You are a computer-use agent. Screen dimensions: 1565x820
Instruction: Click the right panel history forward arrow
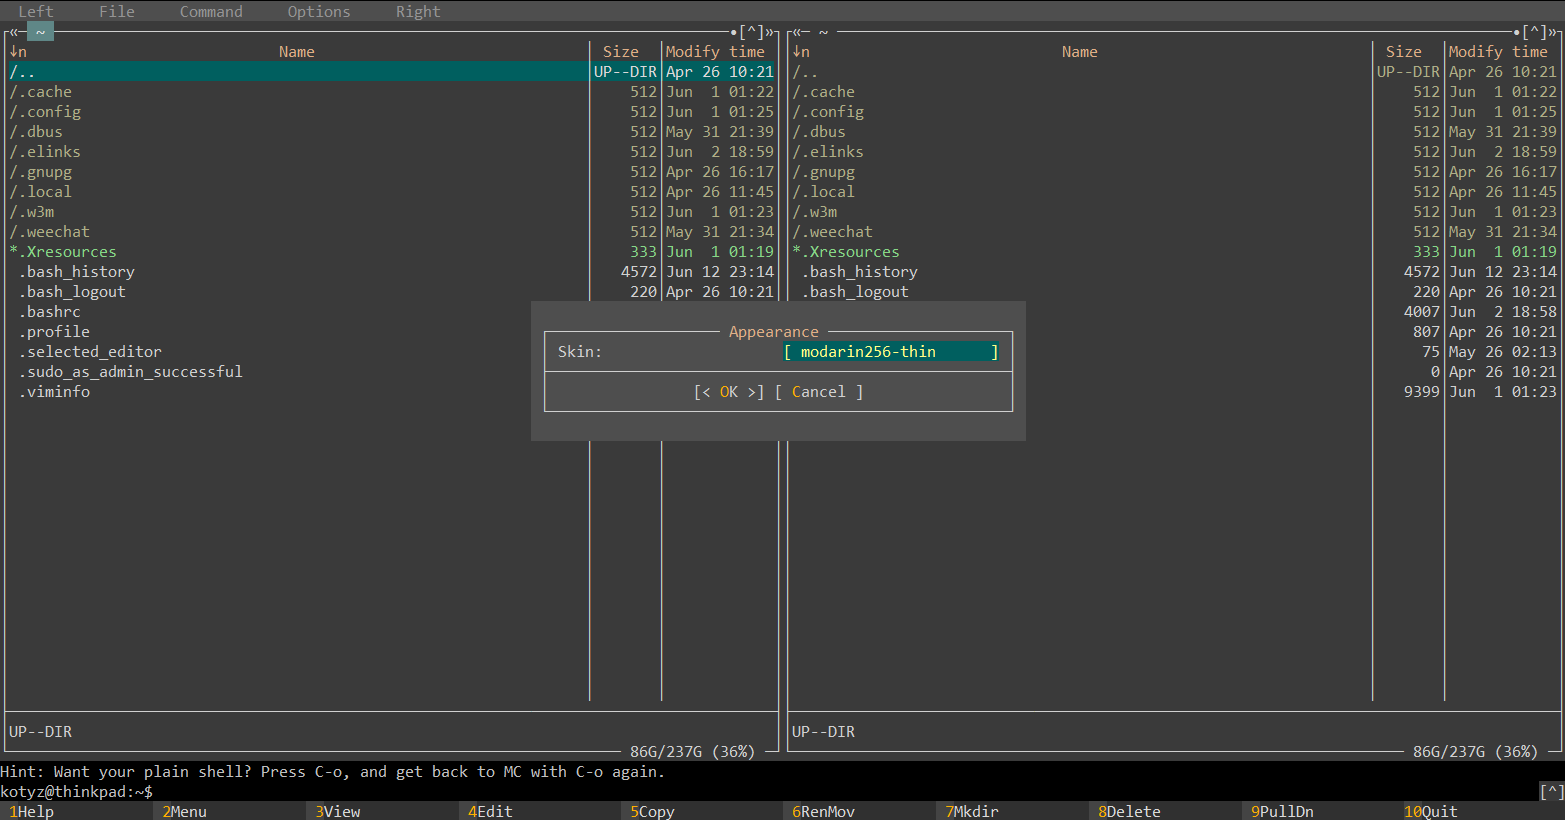pyautogui.click(x=1554, y=32)
